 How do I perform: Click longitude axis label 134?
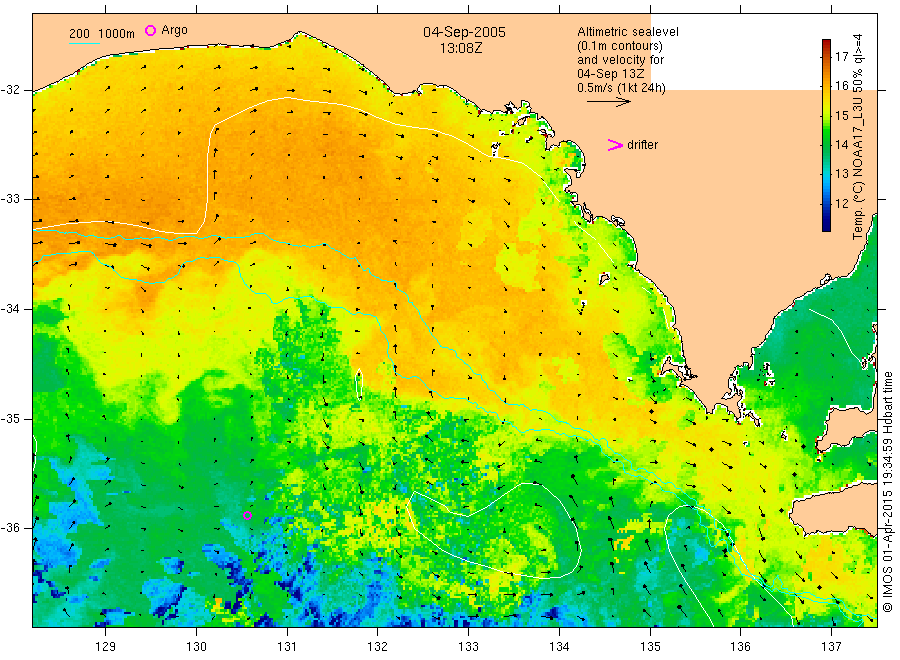[x=559, y=646]
